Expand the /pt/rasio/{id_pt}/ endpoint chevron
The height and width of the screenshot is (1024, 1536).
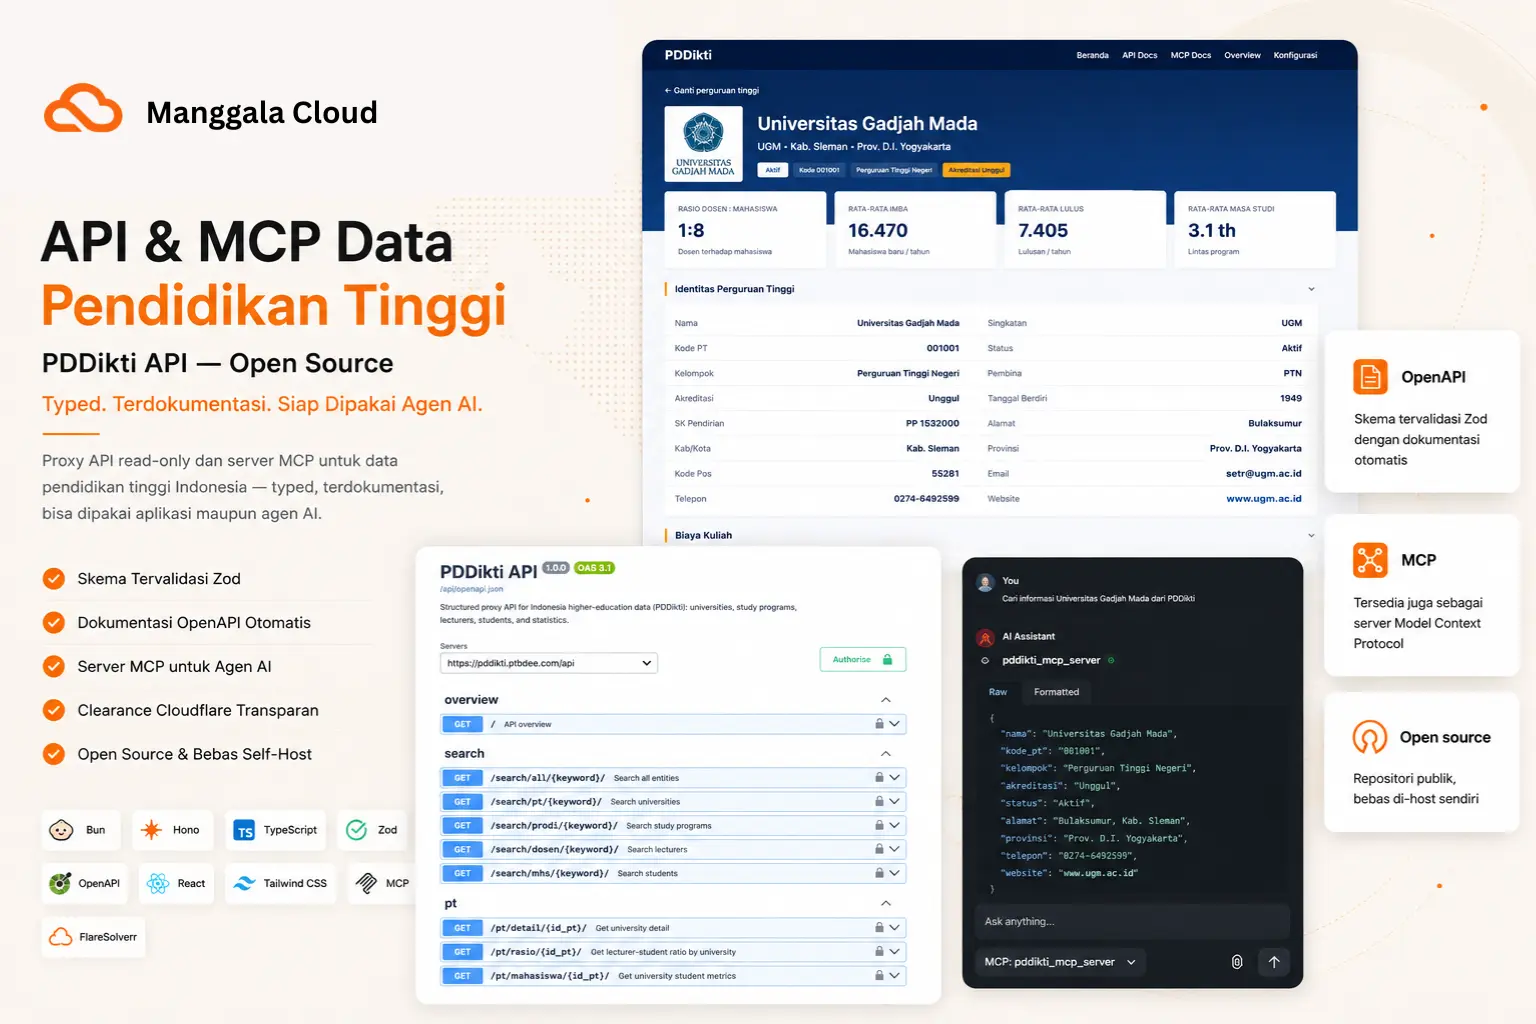tap(895, 952)
